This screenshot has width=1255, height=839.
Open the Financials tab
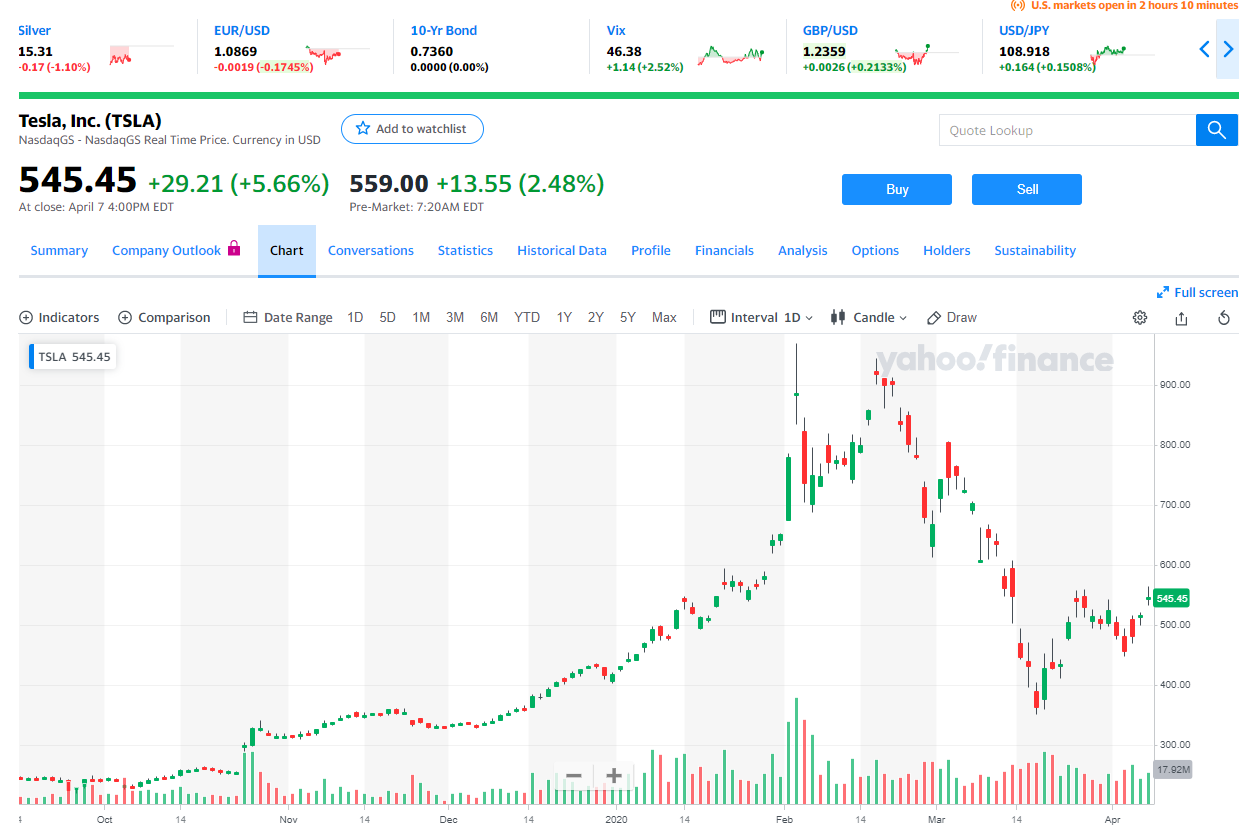[x=724, y=251]
